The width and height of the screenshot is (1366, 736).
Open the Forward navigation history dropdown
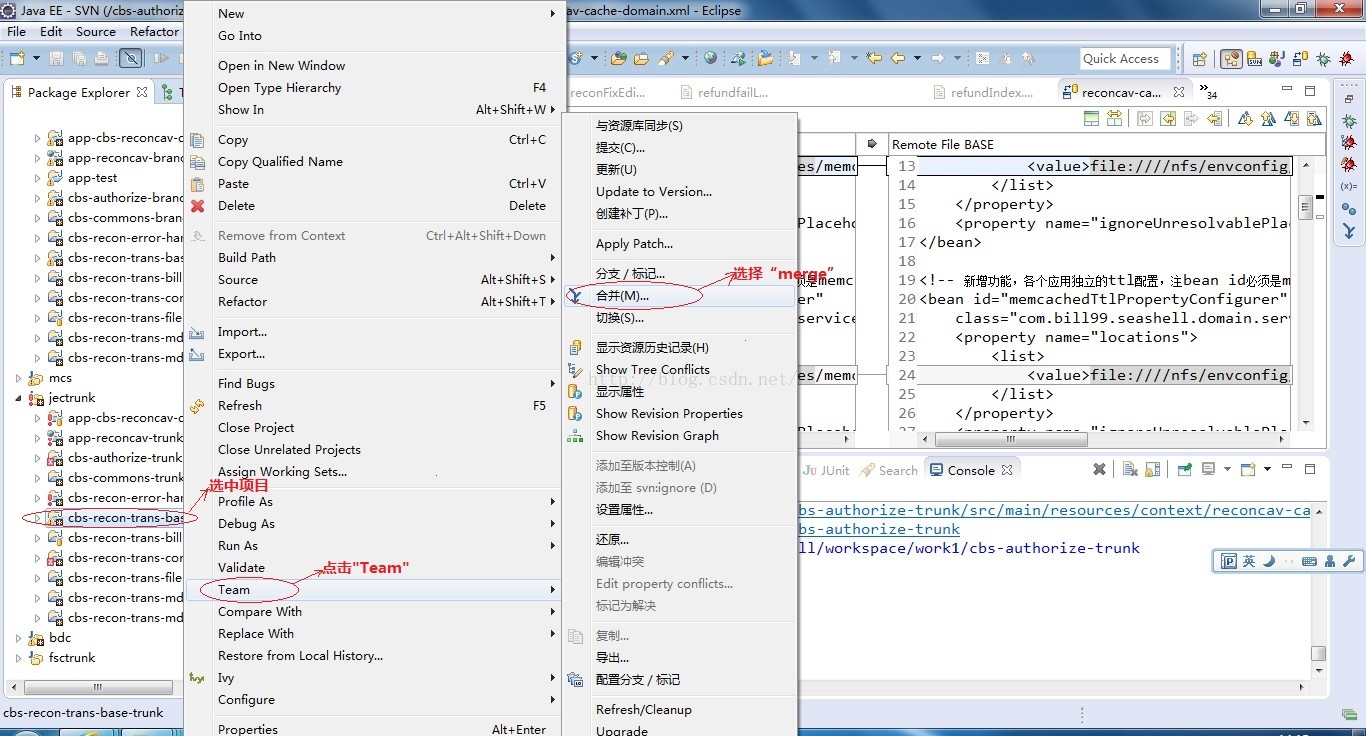[956, 58]
